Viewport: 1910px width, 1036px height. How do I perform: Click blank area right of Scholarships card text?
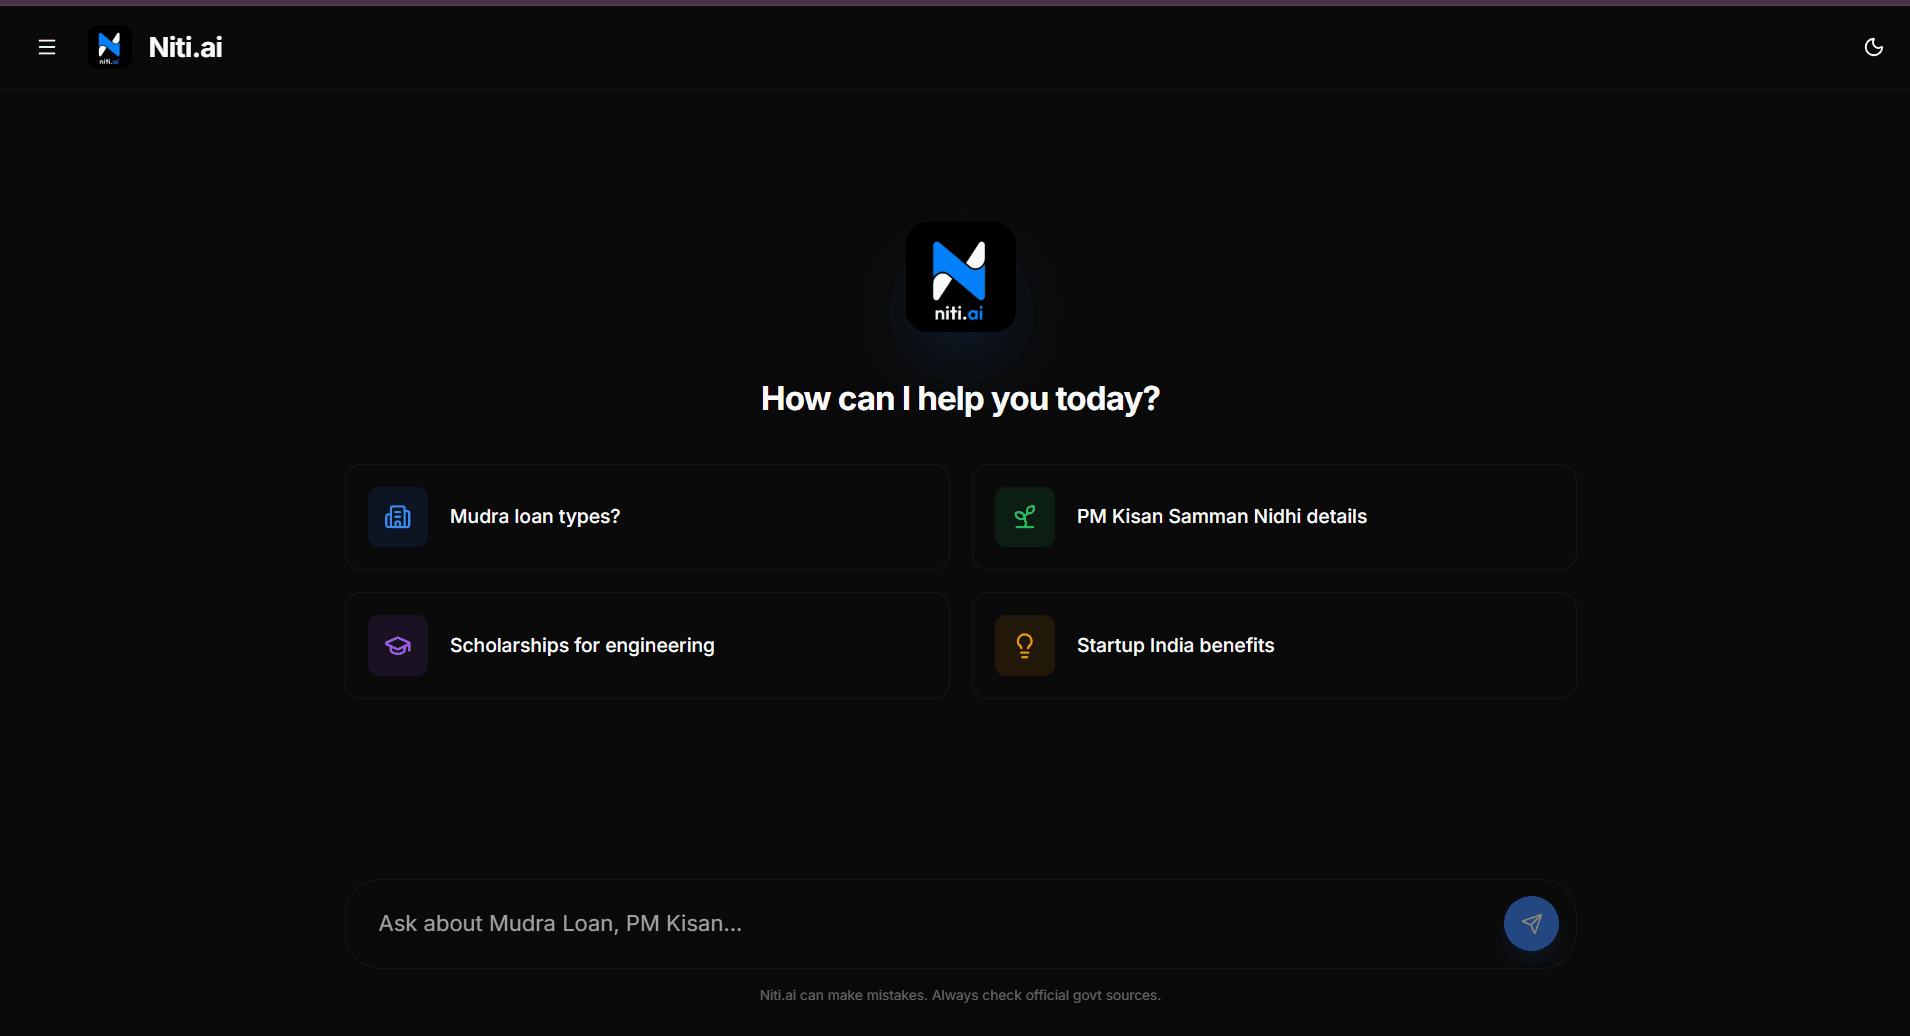click(830, 646)
